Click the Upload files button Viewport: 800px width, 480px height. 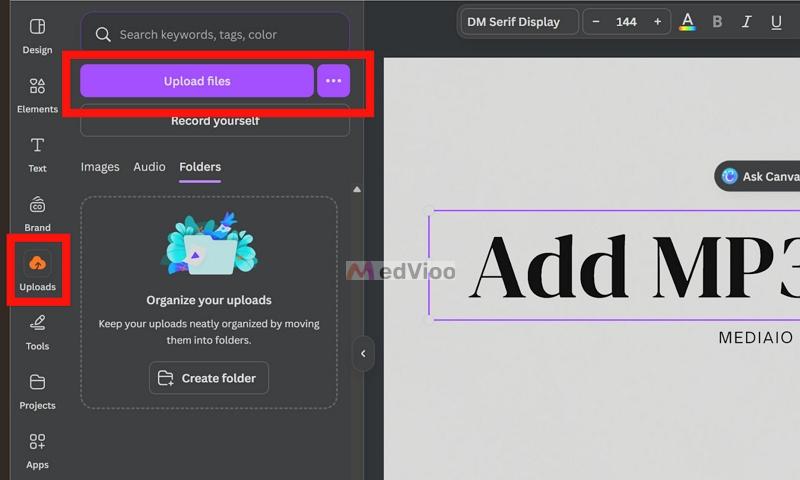coord(197,81)
